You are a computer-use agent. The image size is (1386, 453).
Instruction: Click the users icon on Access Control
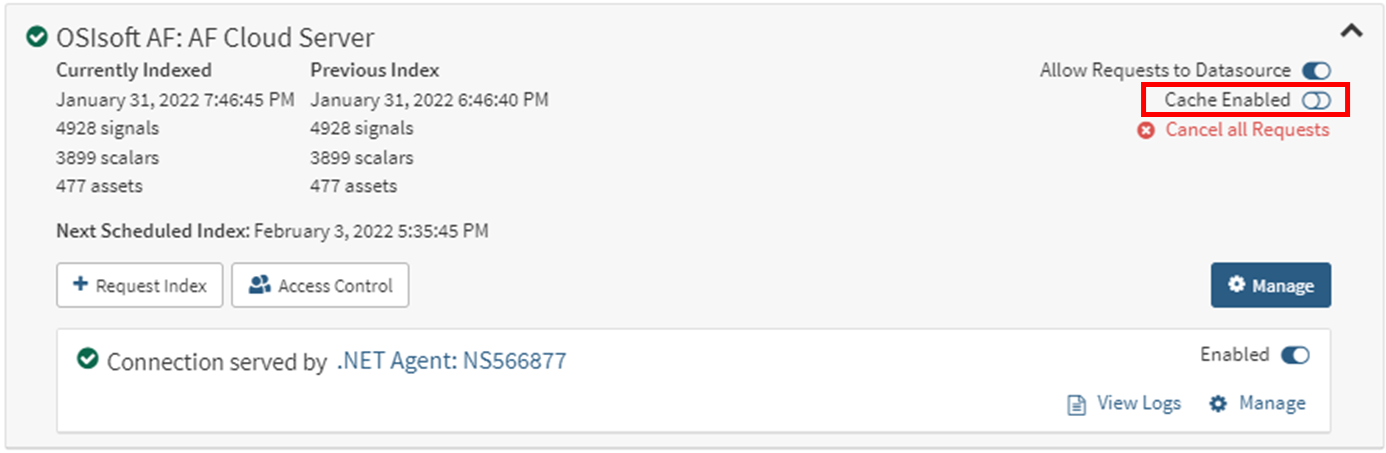tap(260, 286)
